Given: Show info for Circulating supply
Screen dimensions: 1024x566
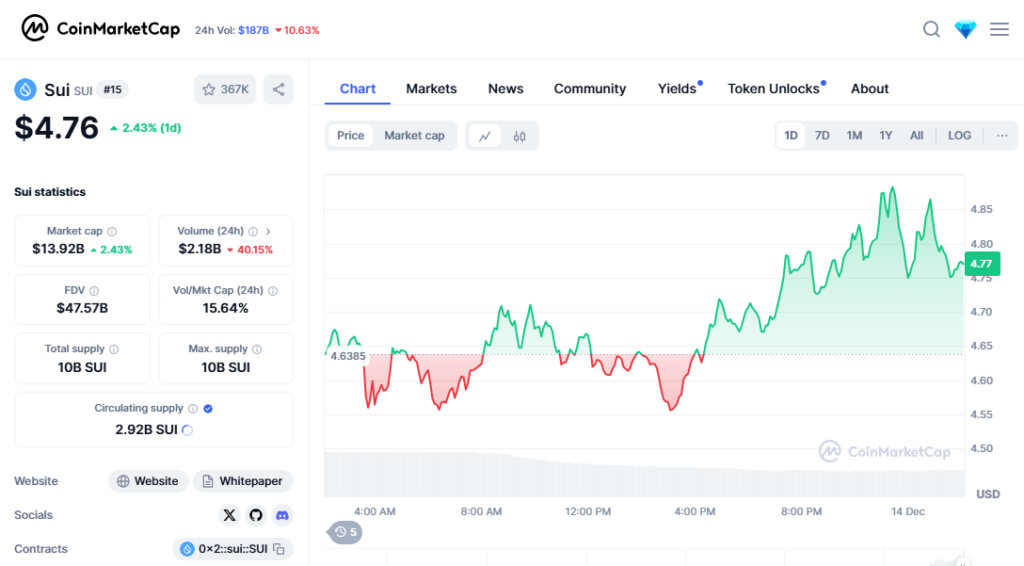Looking at the screenshot, I should 193,409.
